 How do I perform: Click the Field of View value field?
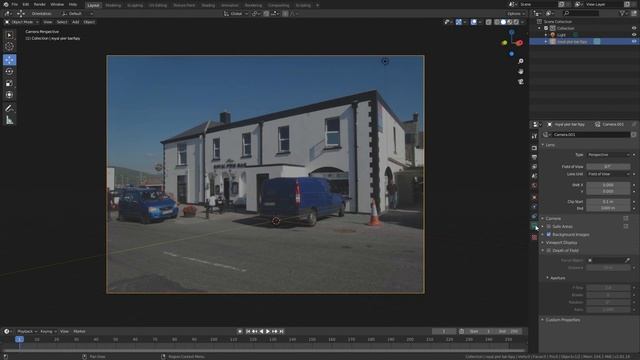pos(609,167)
